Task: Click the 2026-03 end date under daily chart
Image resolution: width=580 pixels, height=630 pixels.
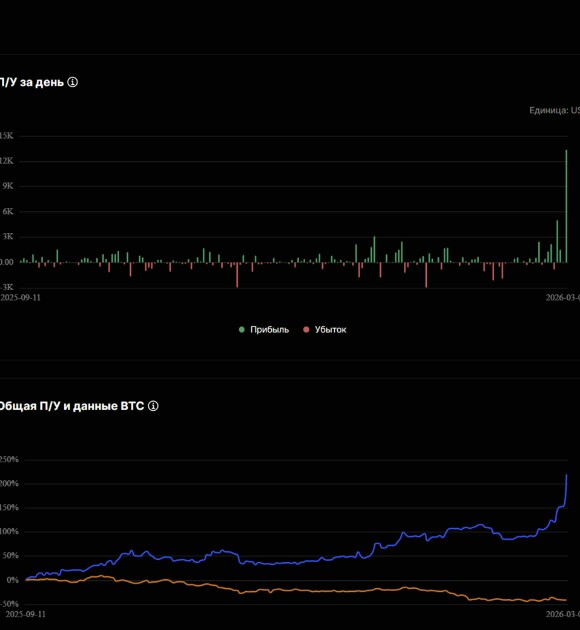Action: (562, 297)
